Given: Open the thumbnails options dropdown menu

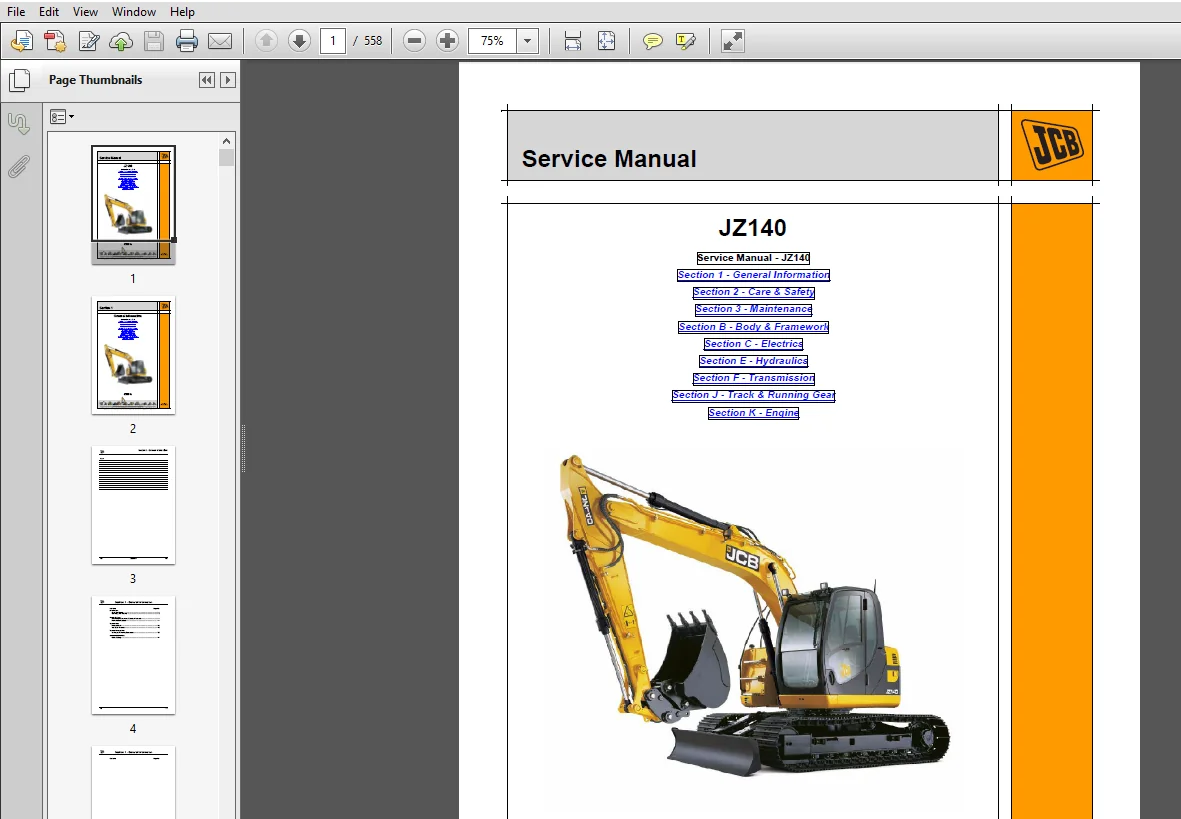Looking at the screenshot, I should coord(62,117).
